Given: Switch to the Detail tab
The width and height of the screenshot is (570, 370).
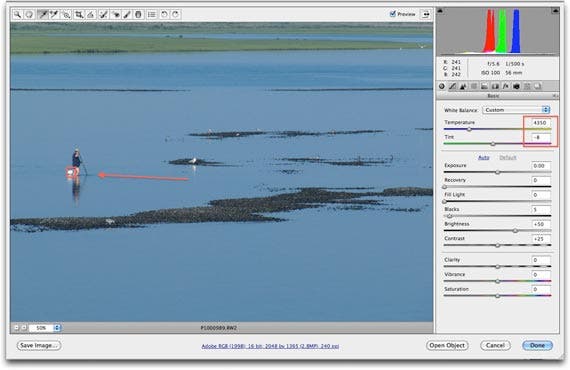Looking at the screenshot, I should (x=463, y=87).
